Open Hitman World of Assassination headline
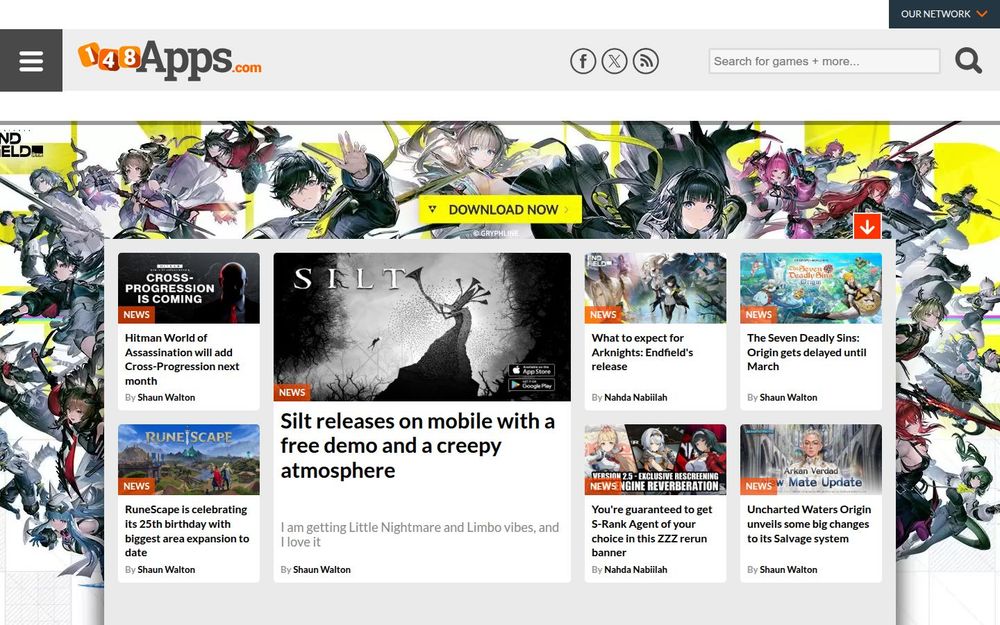Image resolution: width=1000 pixels, height=625 pixels. tap(182, 359)
